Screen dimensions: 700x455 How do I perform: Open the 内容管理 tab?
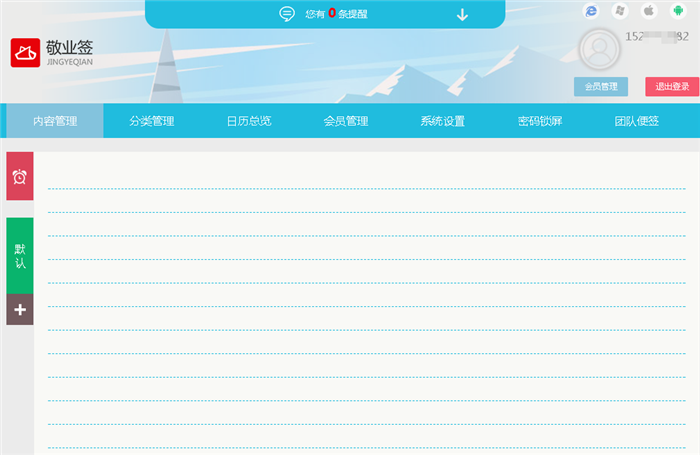(55, 121)
